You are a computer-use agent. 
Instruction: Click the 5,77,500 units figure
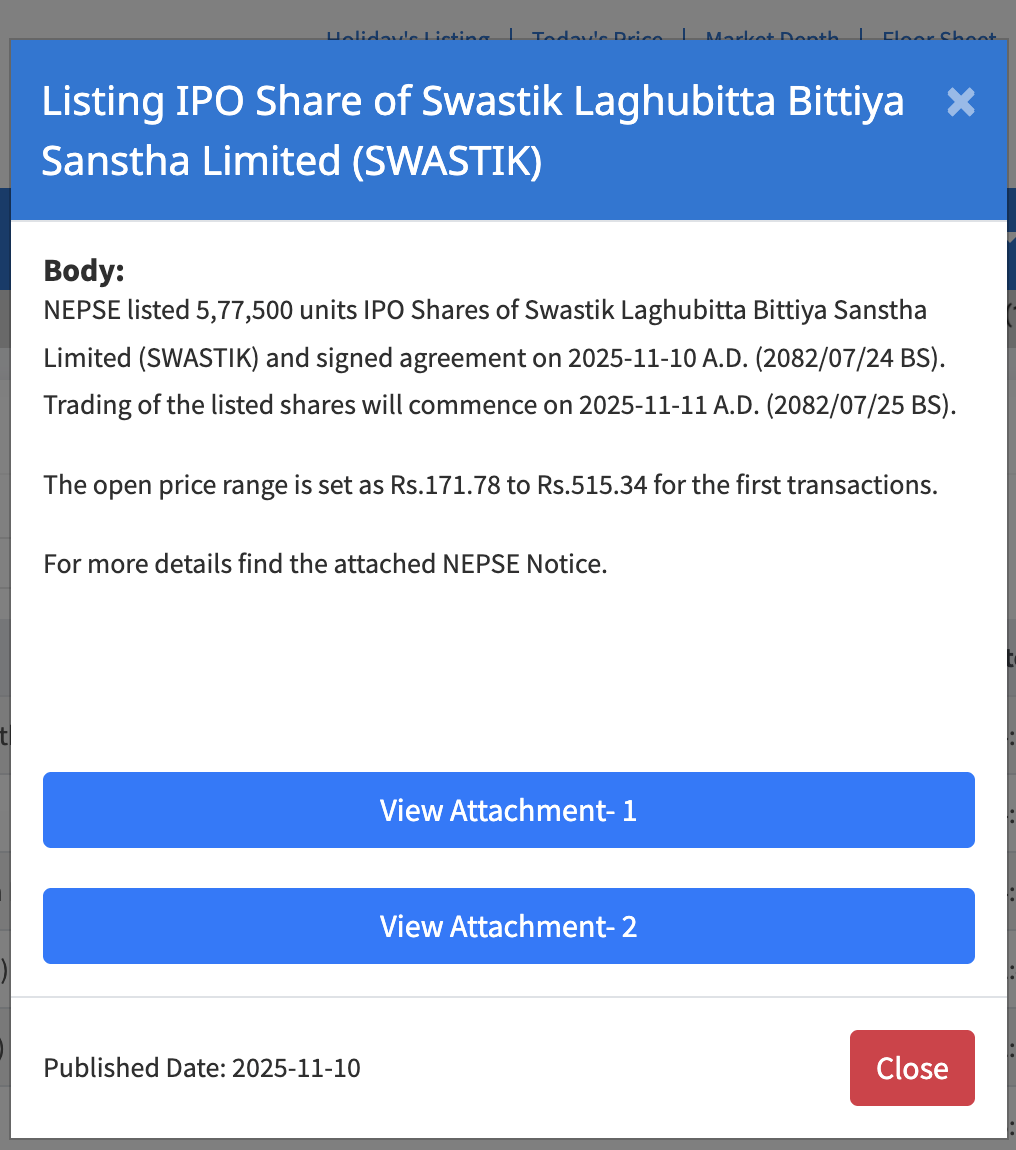pos(238,310)
